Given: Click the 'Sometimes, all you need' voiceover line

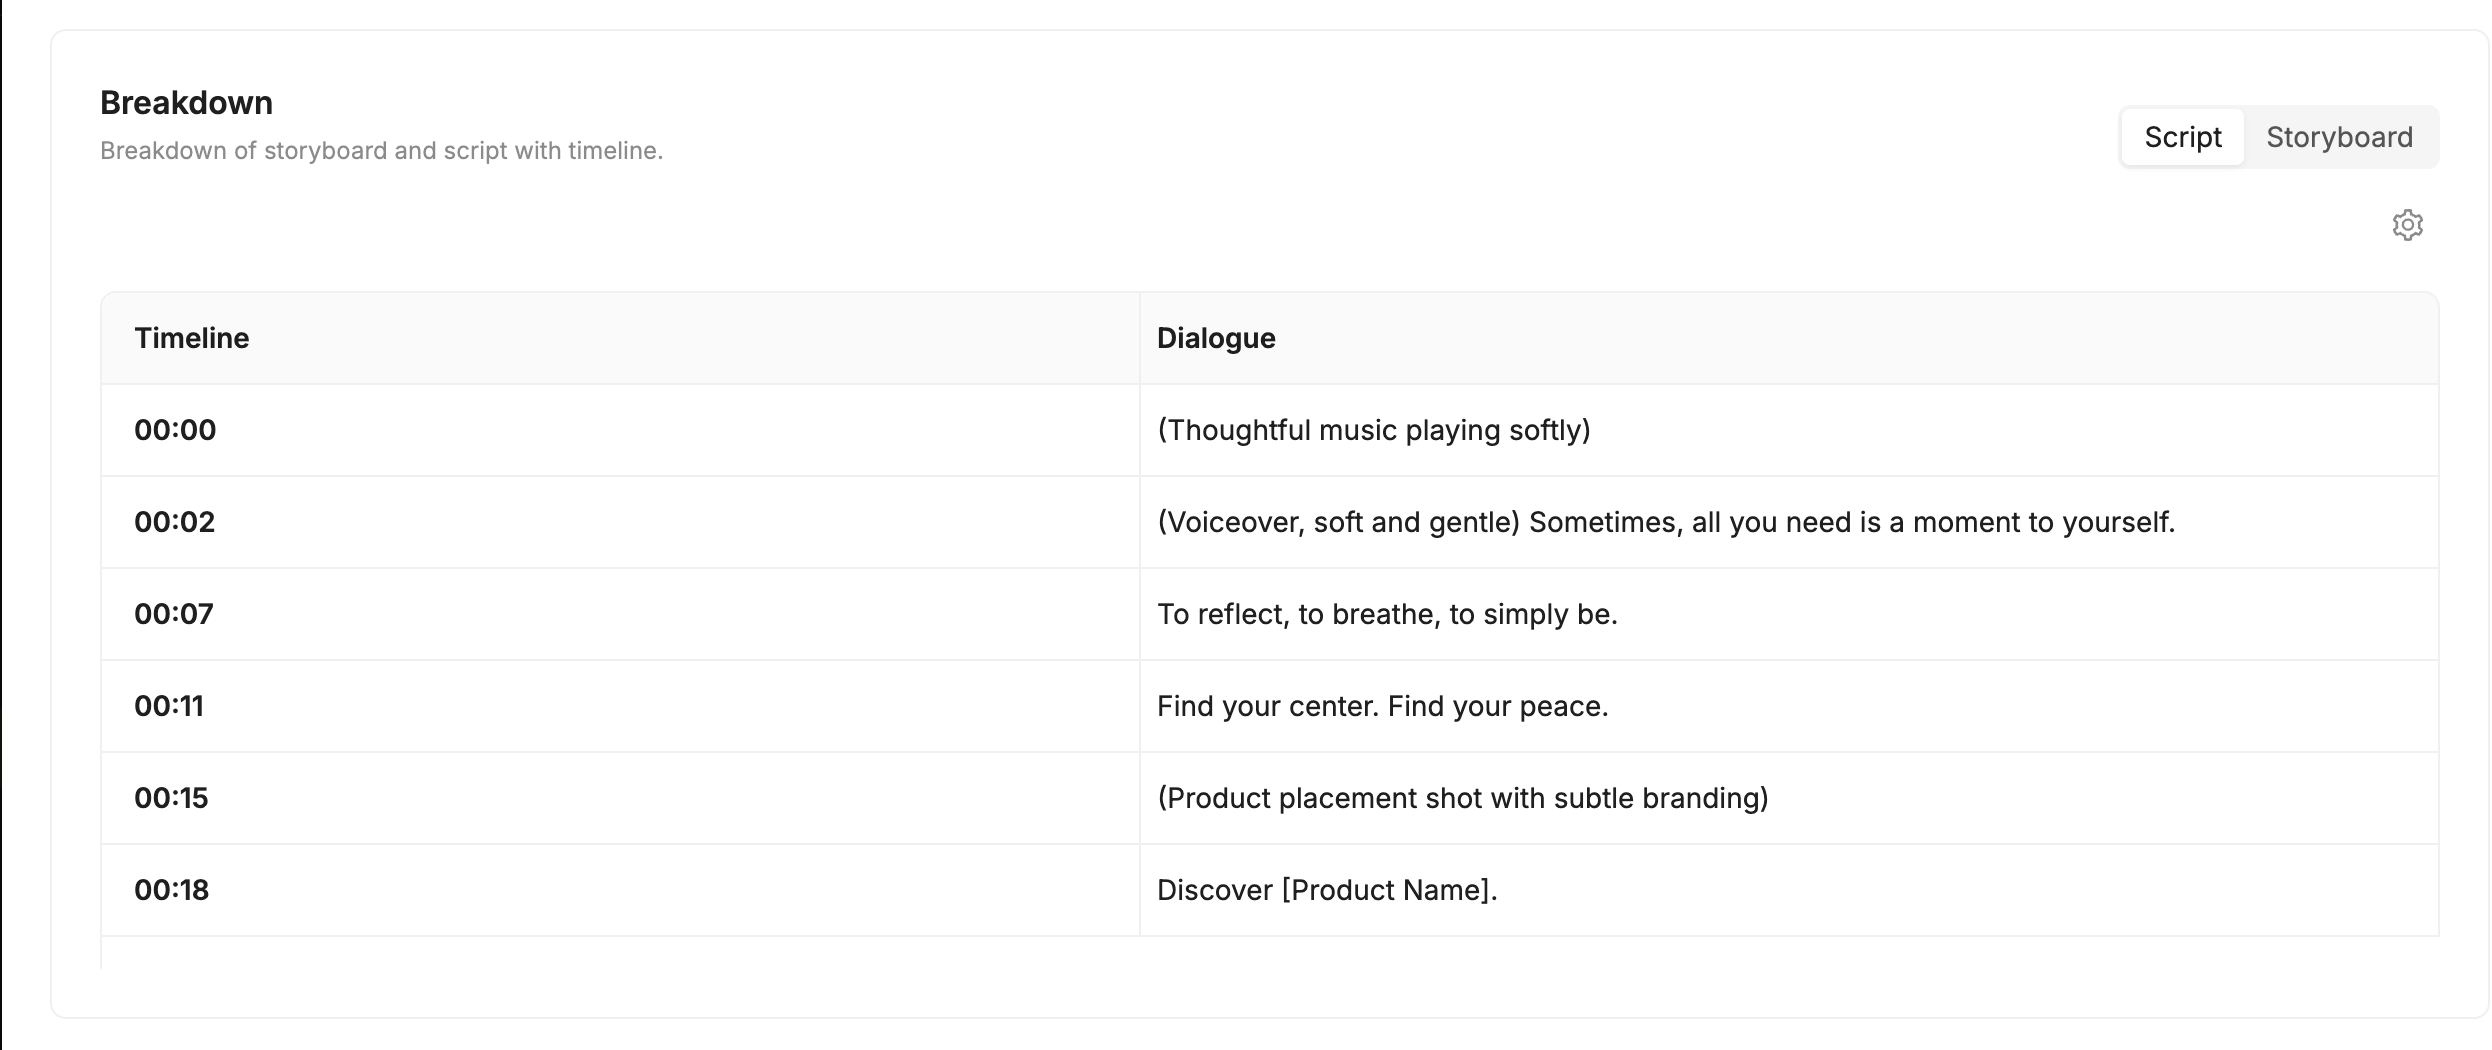Looking at the screenshot, I should click(x=1665, y=522).
